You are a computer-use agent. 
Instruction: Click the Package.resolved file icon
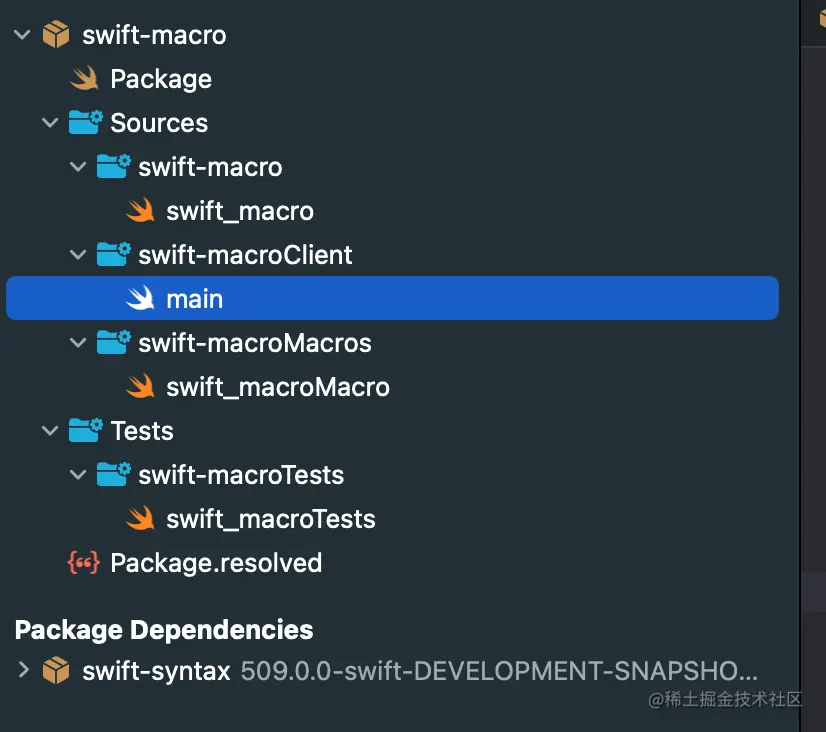point(84,563)
